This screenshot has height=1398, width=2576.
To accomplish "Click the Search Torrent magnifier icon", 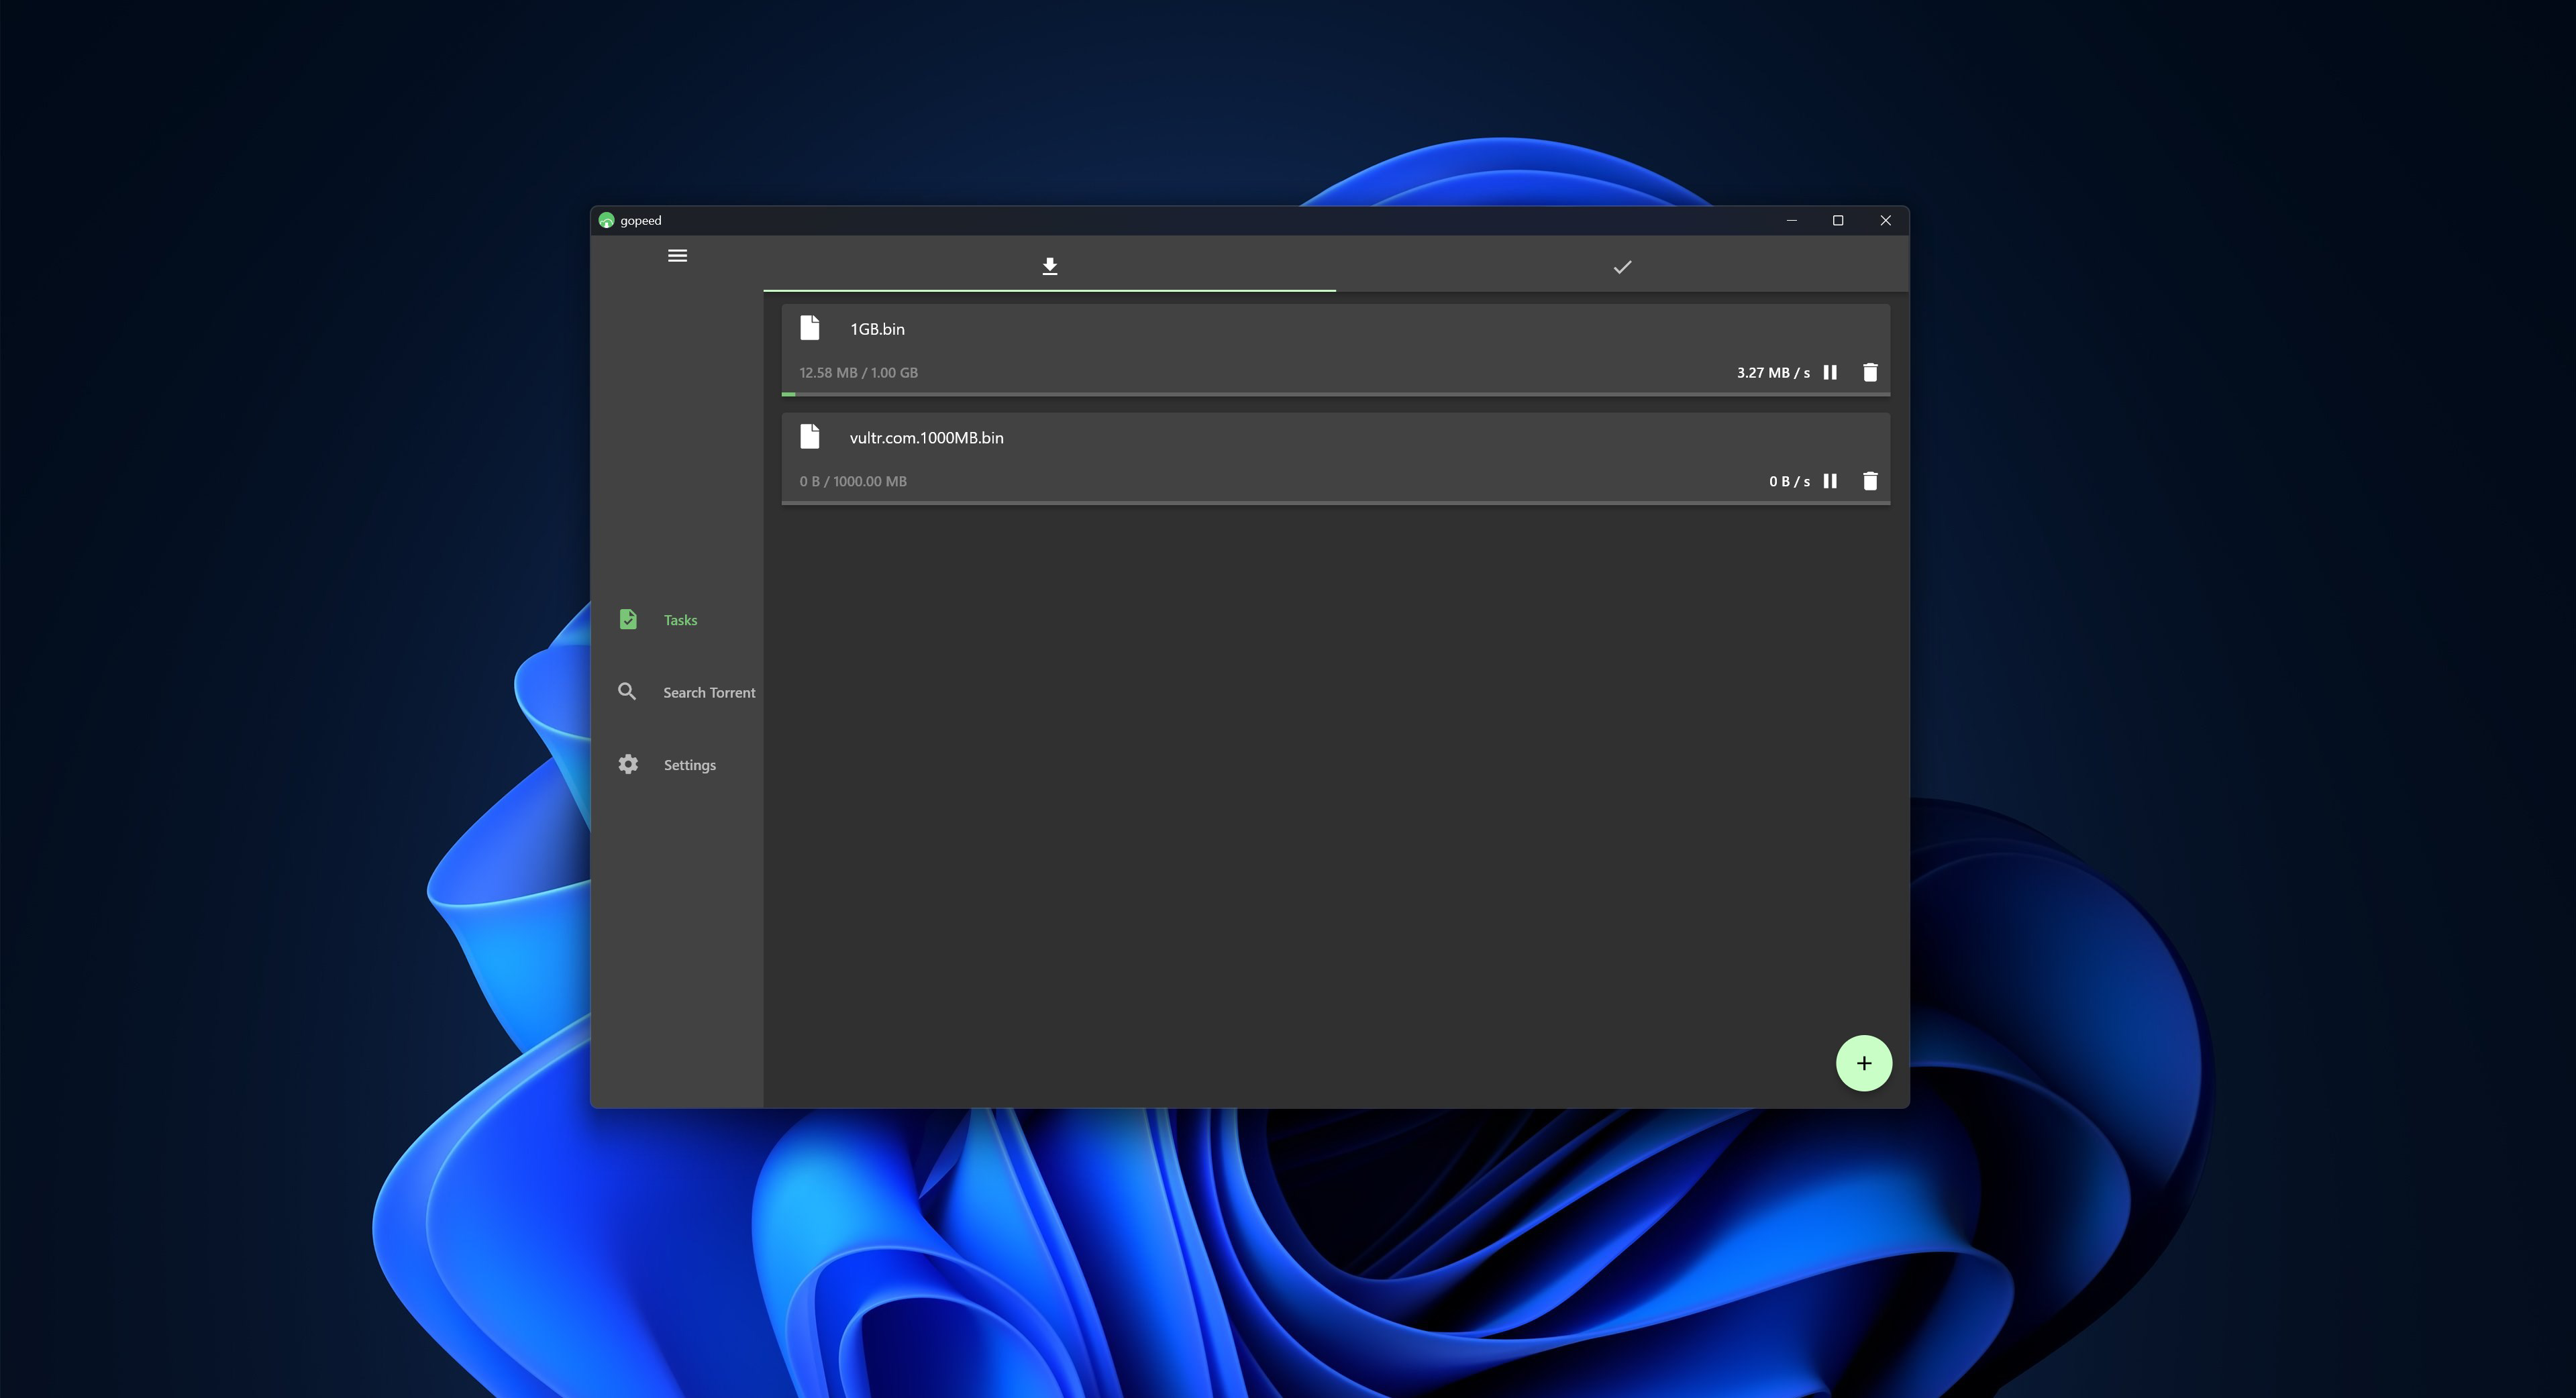I will 628,691.
